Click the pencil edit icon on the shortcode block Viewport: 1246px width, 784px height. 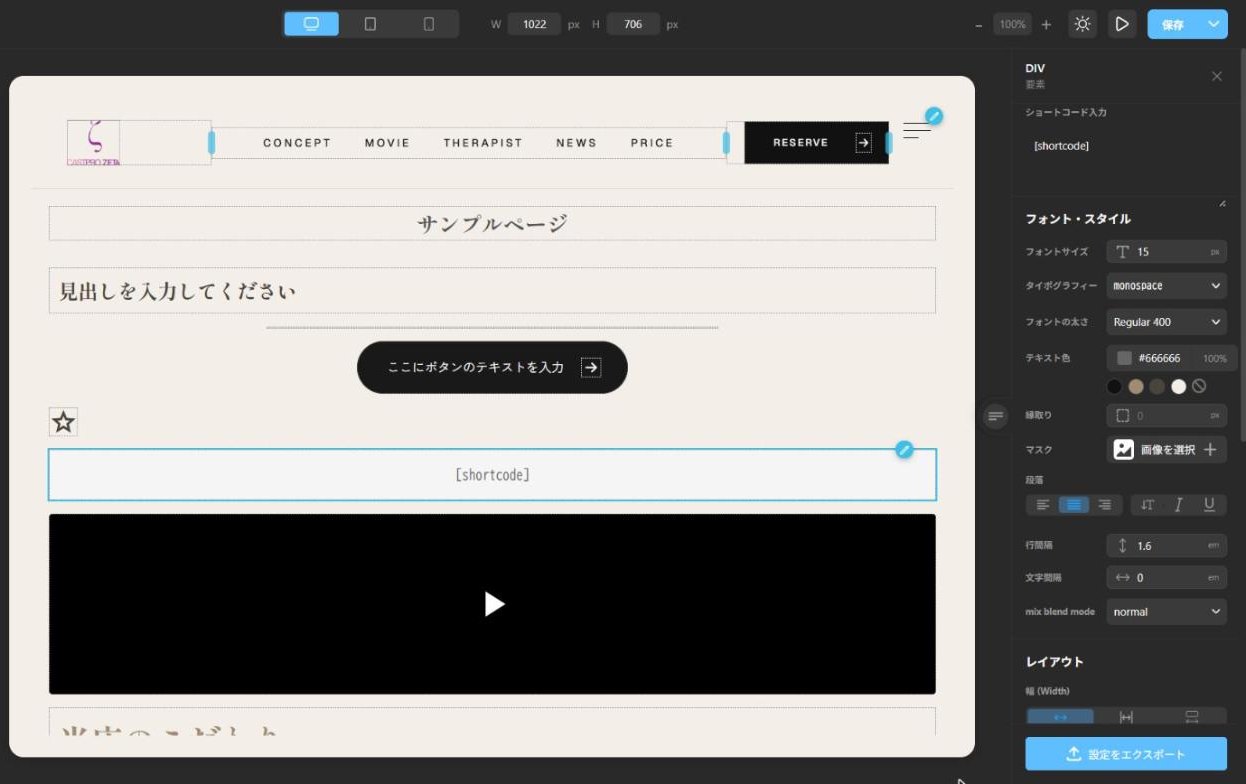pyautogui.click(x=904, y=450)
